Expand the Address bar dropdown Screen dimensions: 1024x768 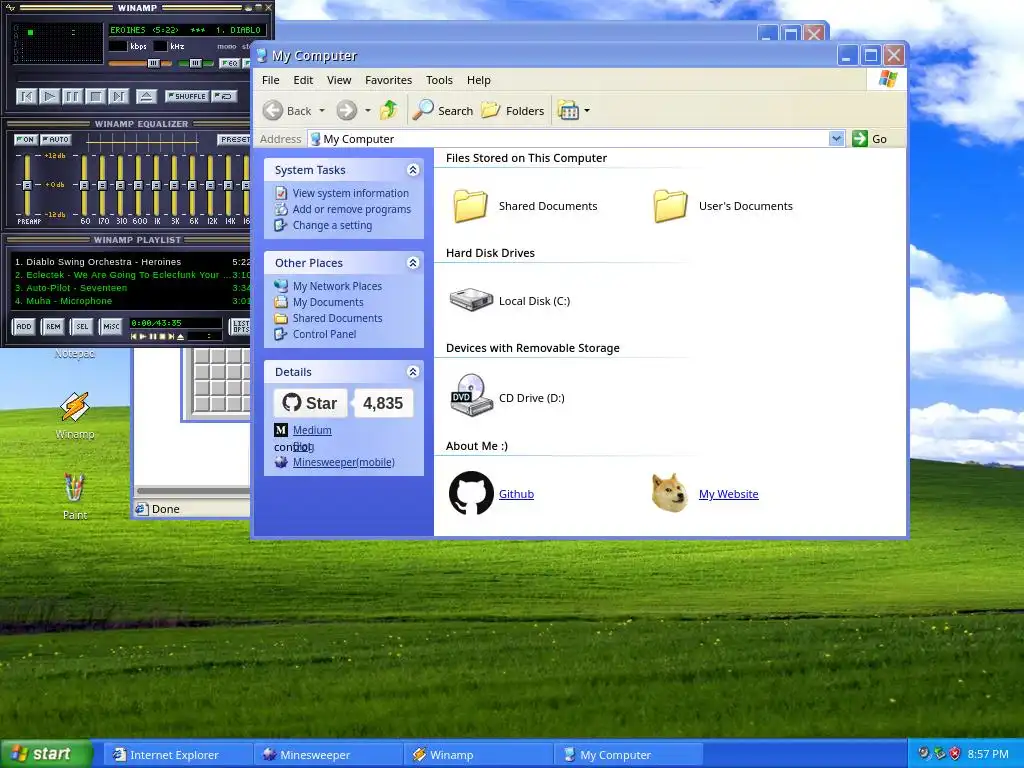(837, 138)
